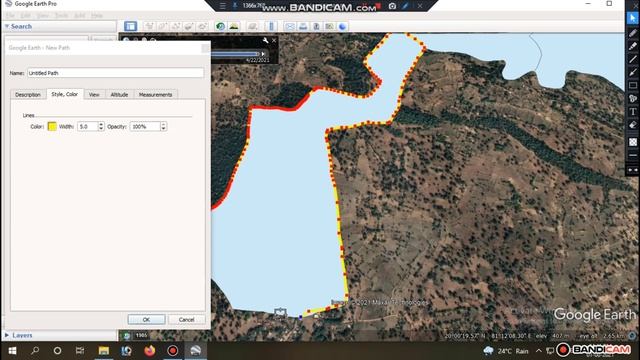Switch to Altitude tab
The width and height of the screenshot is (640, 360).
[x=119, y=95]
